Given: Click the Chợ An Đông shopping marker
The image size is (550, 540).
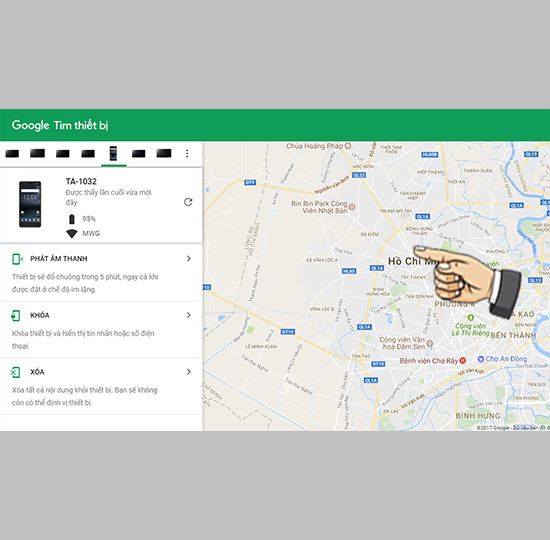Looking at the screenshot, I should point(481,359).
